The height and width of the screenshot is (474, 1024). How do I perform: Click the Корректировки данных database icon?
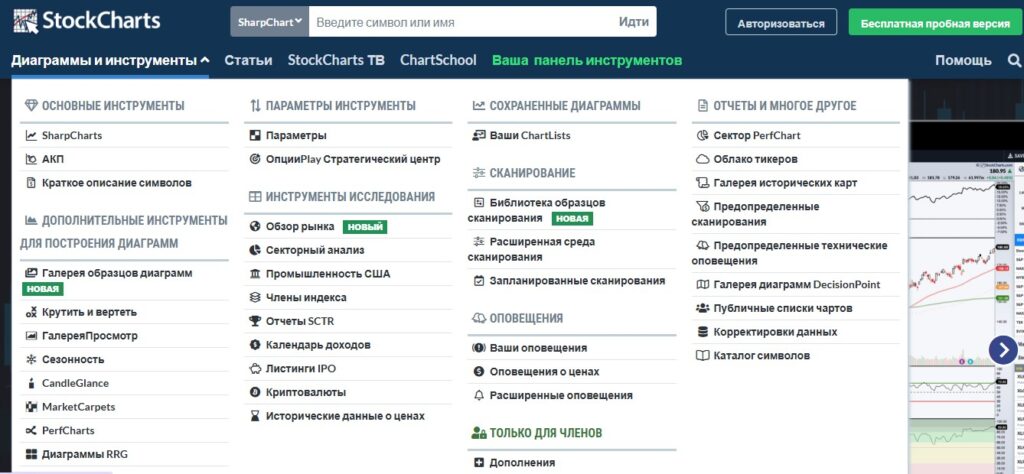coord(703,332)
